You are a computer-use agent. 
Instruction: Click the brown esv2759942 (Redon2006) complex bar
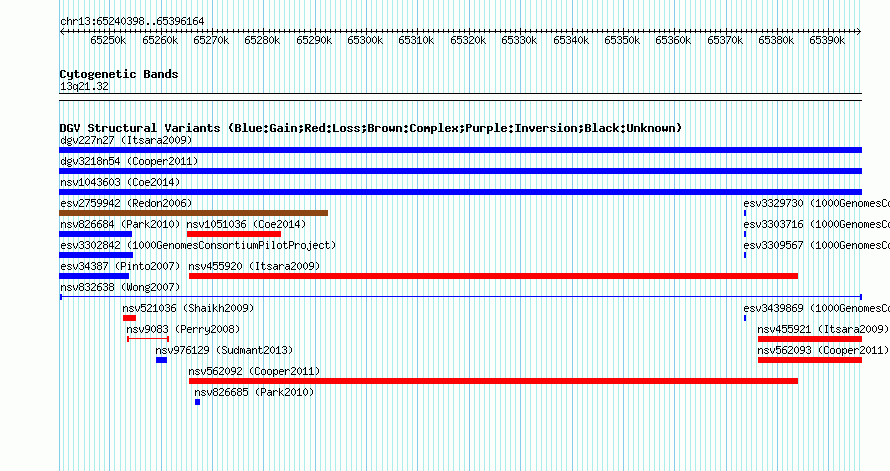pyautogui.click(x=194, y=213)
